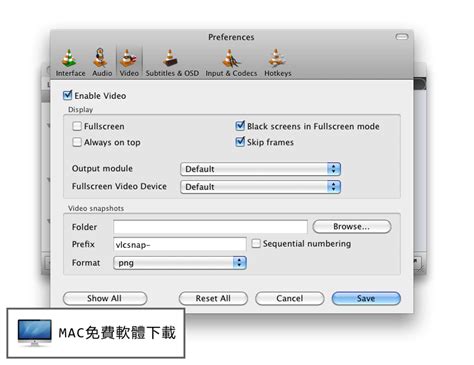Viewport: 474px width, 365px height.
Task: Open the snapshot Format dropdown
Action: pyautogui.click(x=180, y=263)
